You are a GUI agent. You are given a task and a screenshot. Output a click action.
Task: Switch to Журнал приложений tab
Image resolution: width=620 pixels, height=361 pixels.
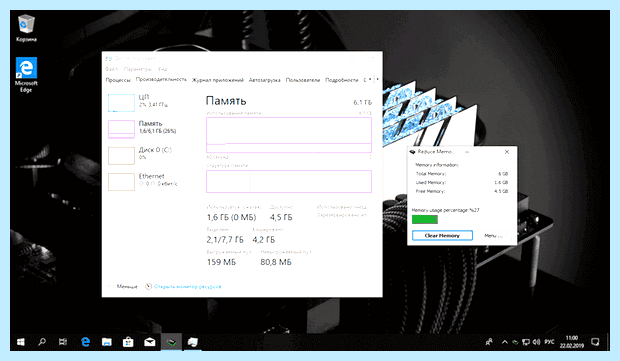pos(217,80)
